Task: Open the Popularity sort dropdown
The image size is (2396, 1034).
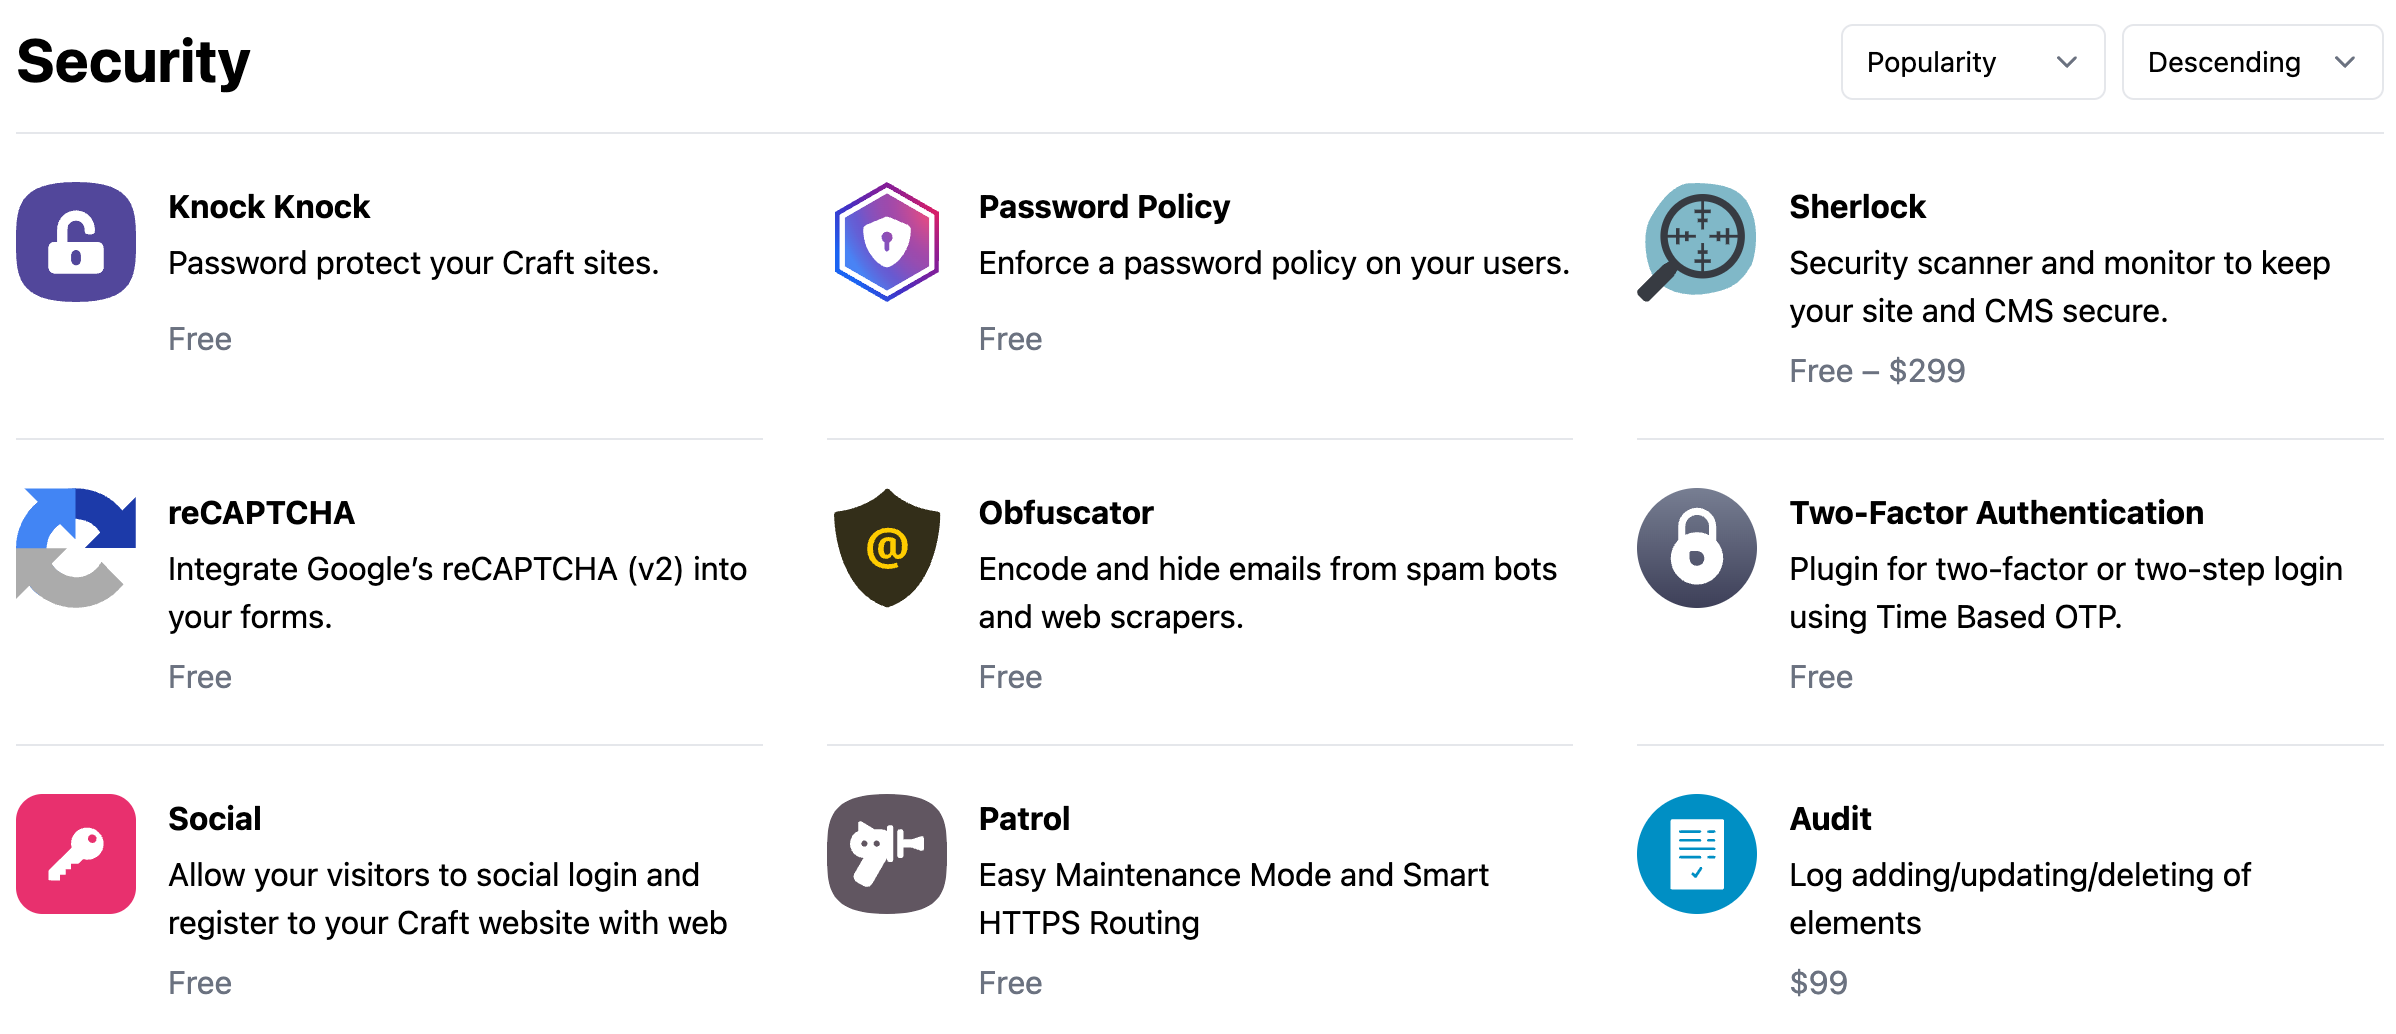Action: pos(1972,62)
